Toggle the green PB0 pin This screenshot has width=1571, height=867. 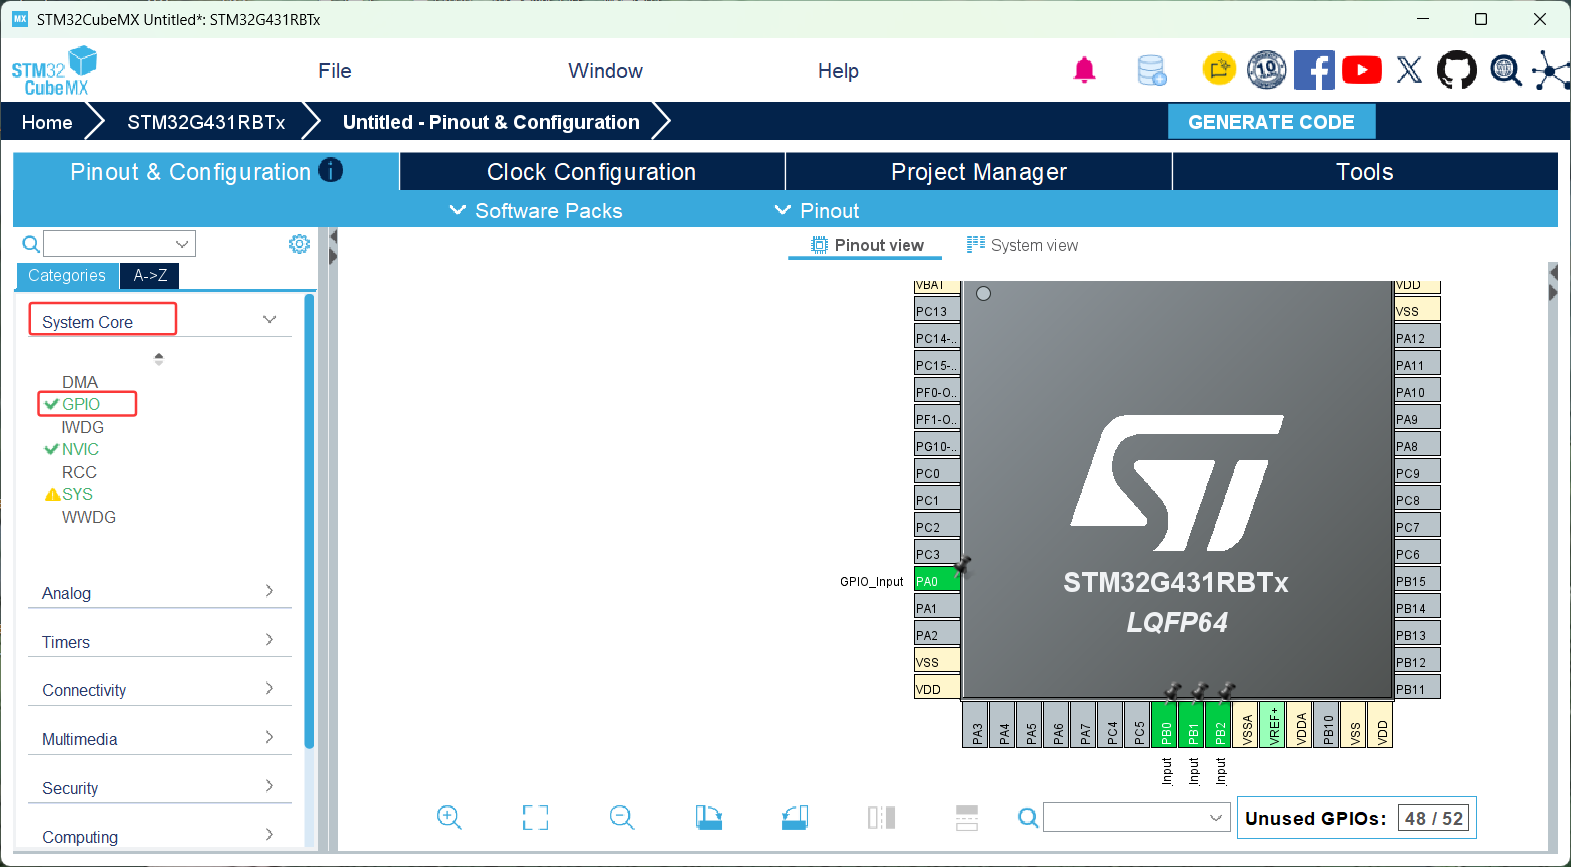coord(1166,725)
